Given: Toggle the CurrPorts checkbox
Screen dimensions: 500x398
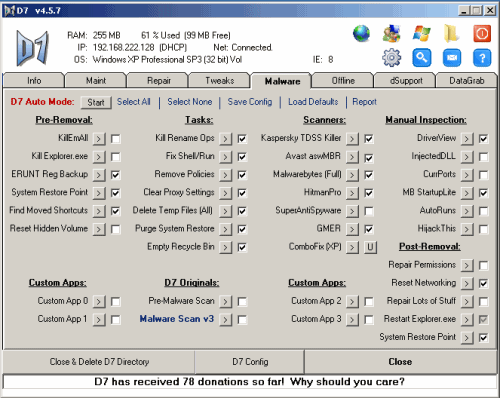Looking at the screenshot, I should click(x=483, y=175).
